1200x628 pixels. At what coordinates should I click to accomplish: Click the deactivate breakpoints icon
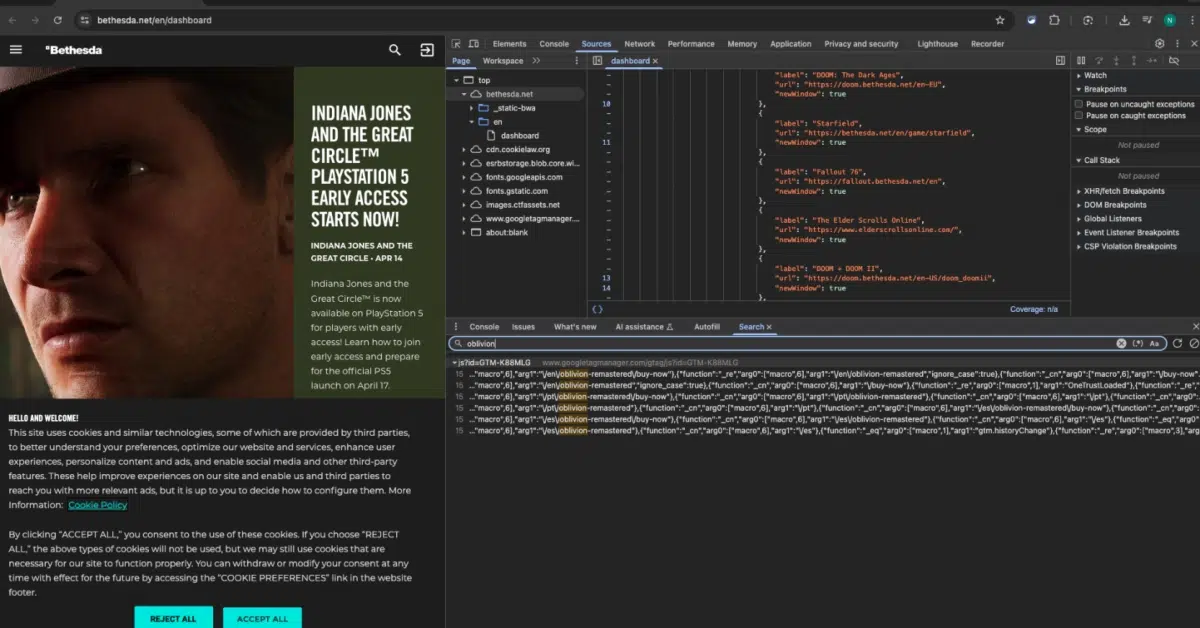point(1175,61)
